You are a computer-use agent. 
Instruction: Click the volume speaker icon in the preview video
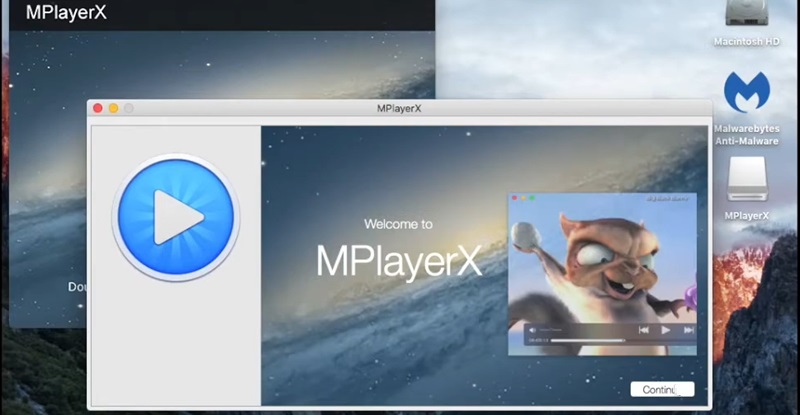533,330
